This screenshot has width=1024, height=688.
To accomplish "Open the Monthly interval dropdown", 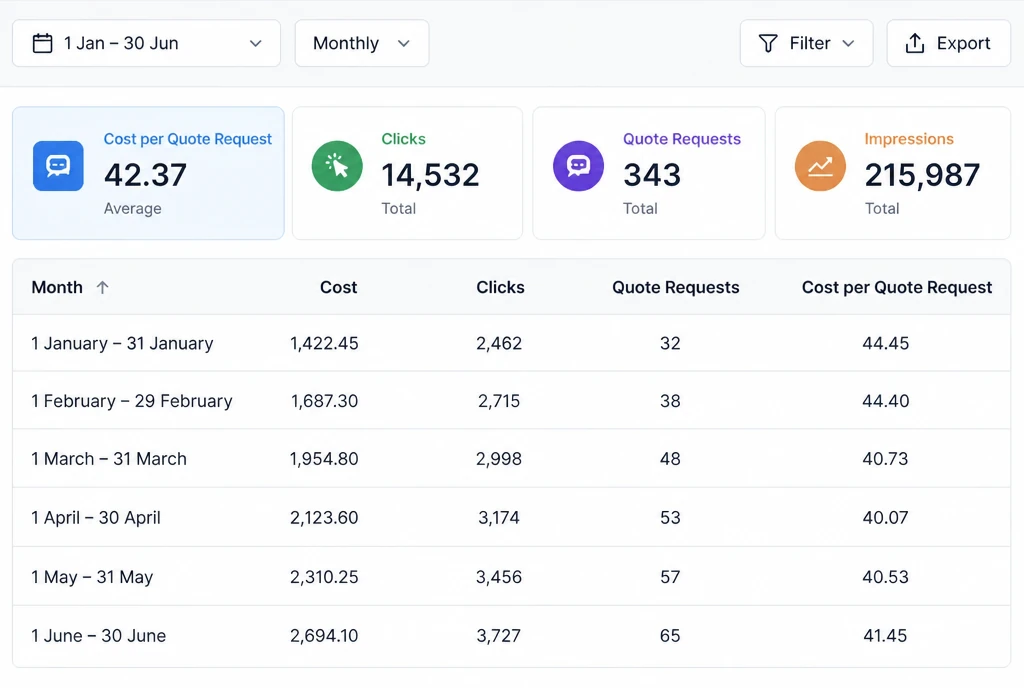I will [362, 43].
